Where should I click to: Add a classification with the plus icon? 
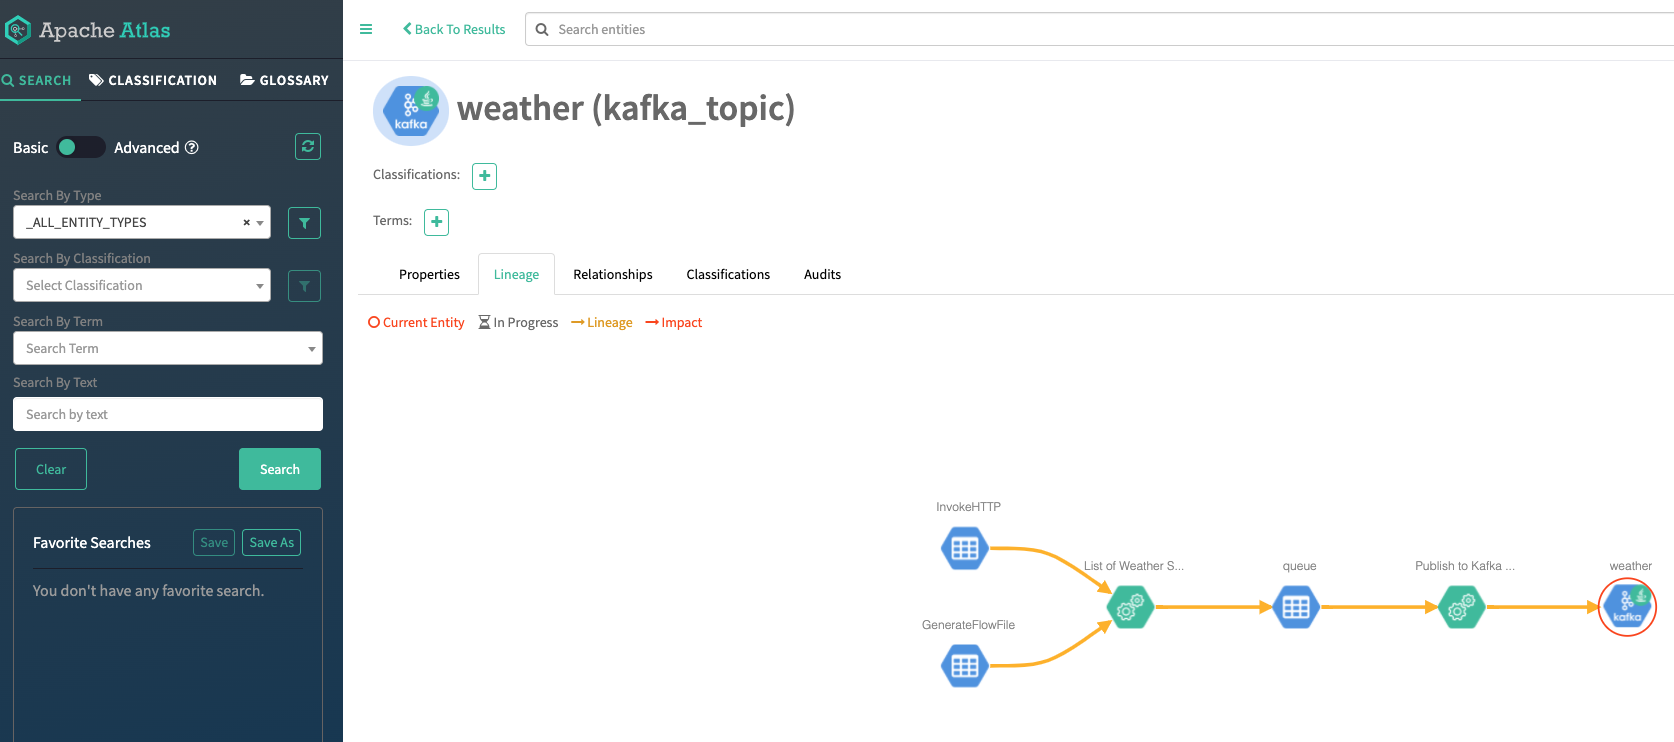point(484,176)
